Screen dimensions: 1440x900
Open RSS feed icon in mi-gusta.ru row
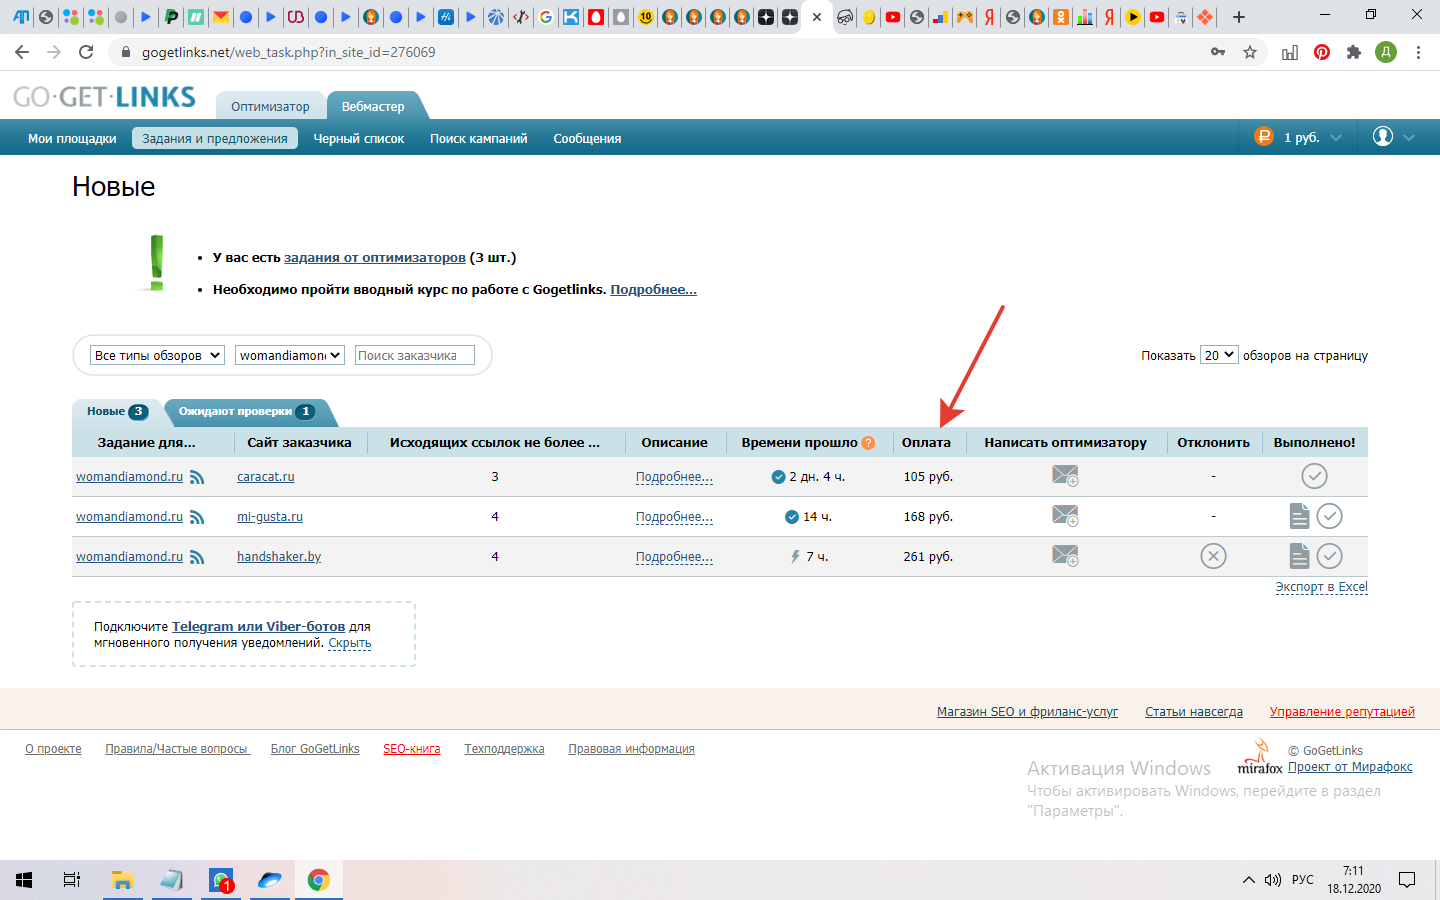[x=197, y=517]
